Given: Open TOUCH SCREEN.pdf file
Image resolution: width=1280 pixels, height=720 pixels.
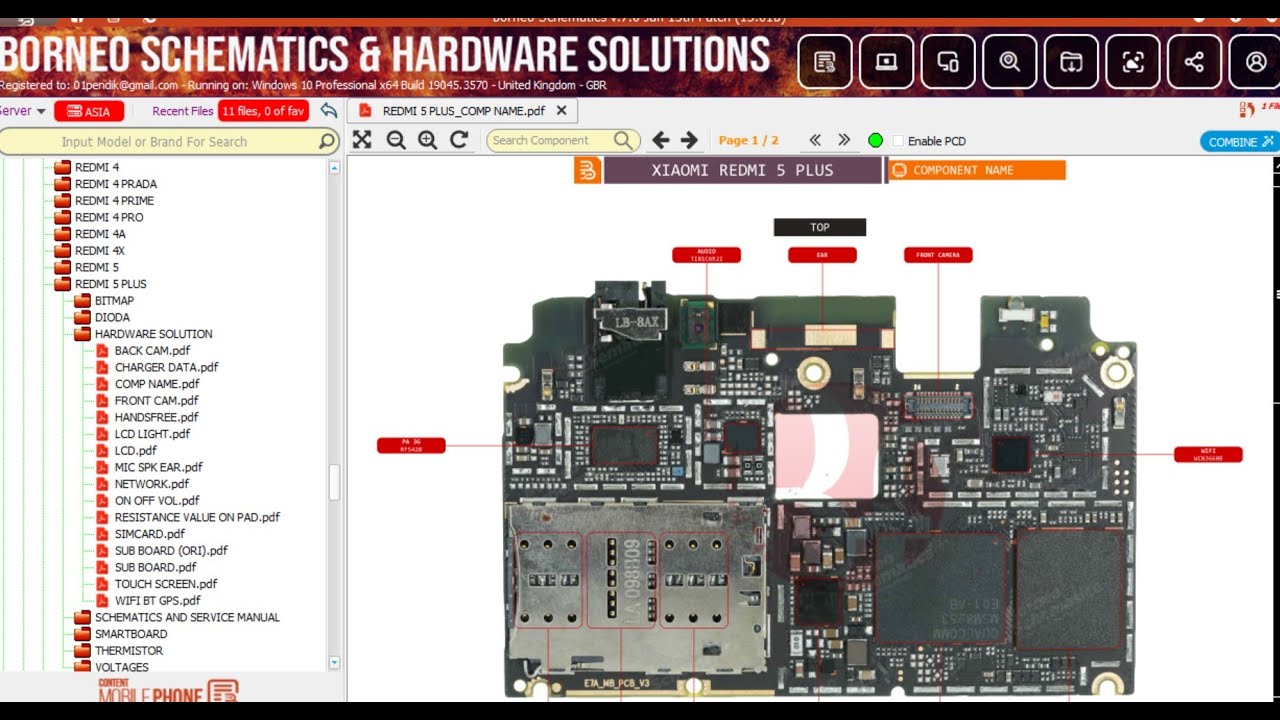Looking at the screenshot, I should [x=166, y=584].
